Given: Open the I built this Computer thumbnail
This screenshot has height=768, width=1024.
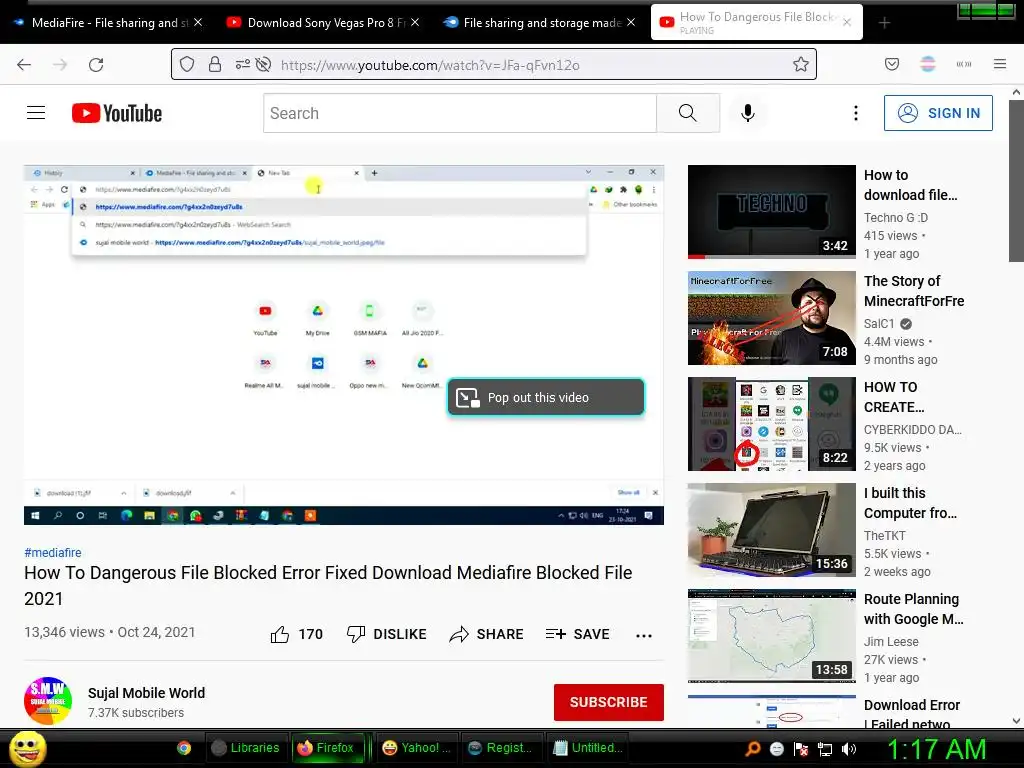Looking at the screenshot, I should click(x=771, y=530).
